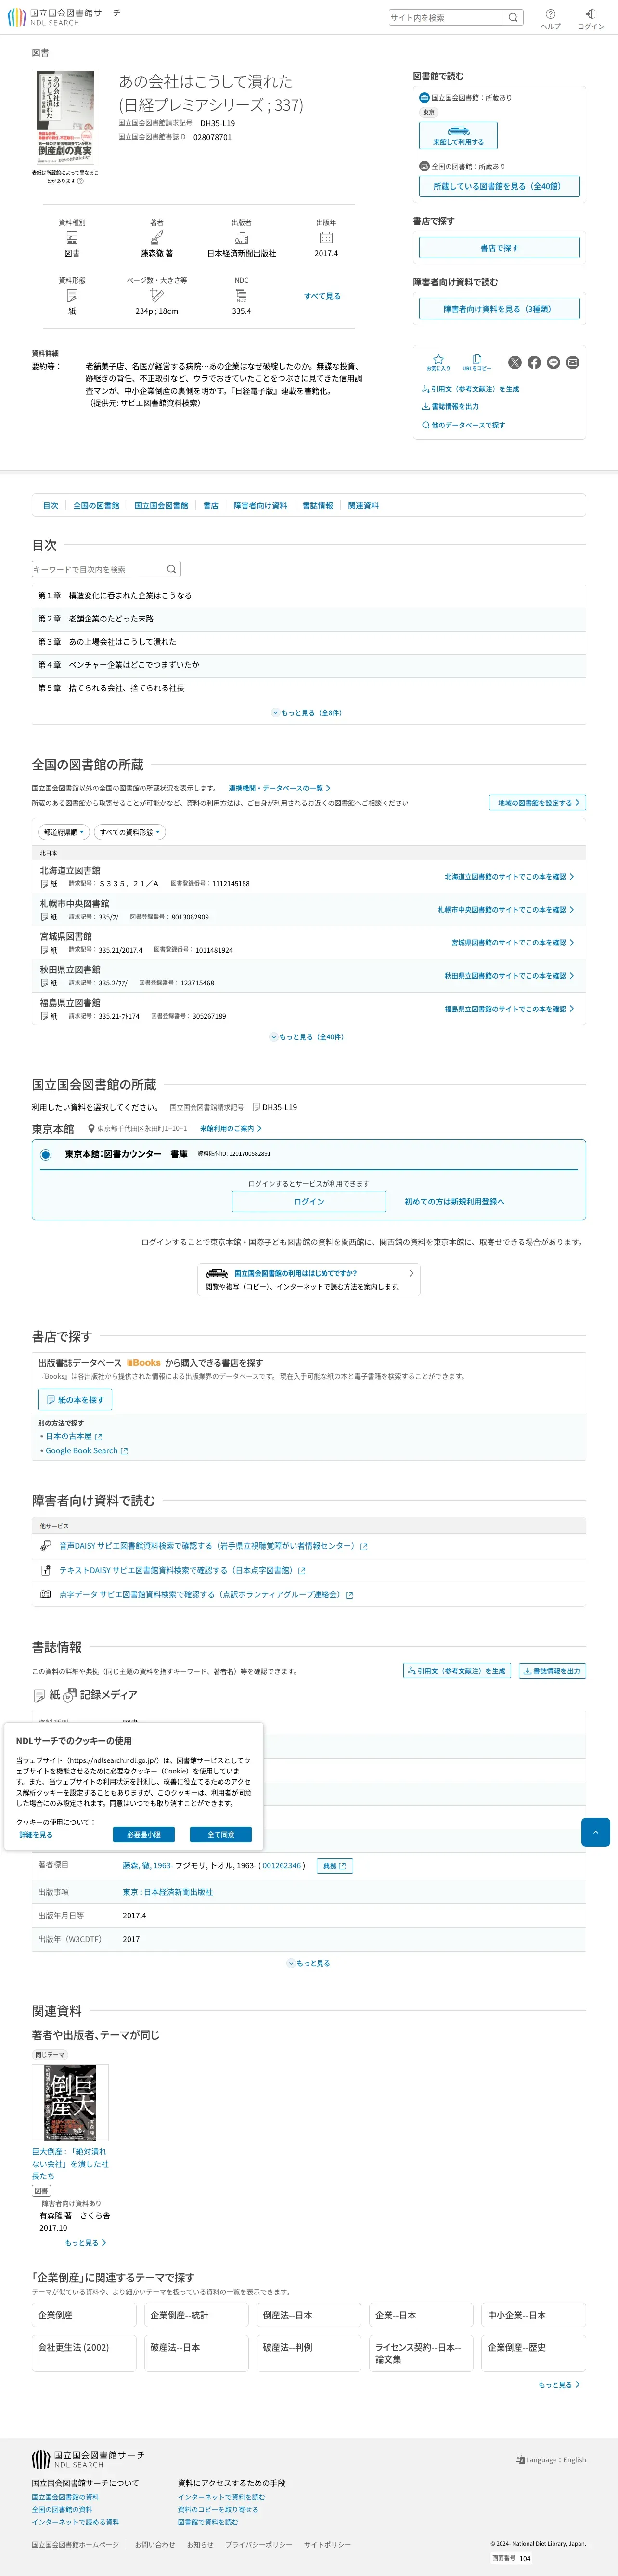This screenshot has width=618, height=2576.
Task: Jump to 書店 section tab
Action: 211,506
